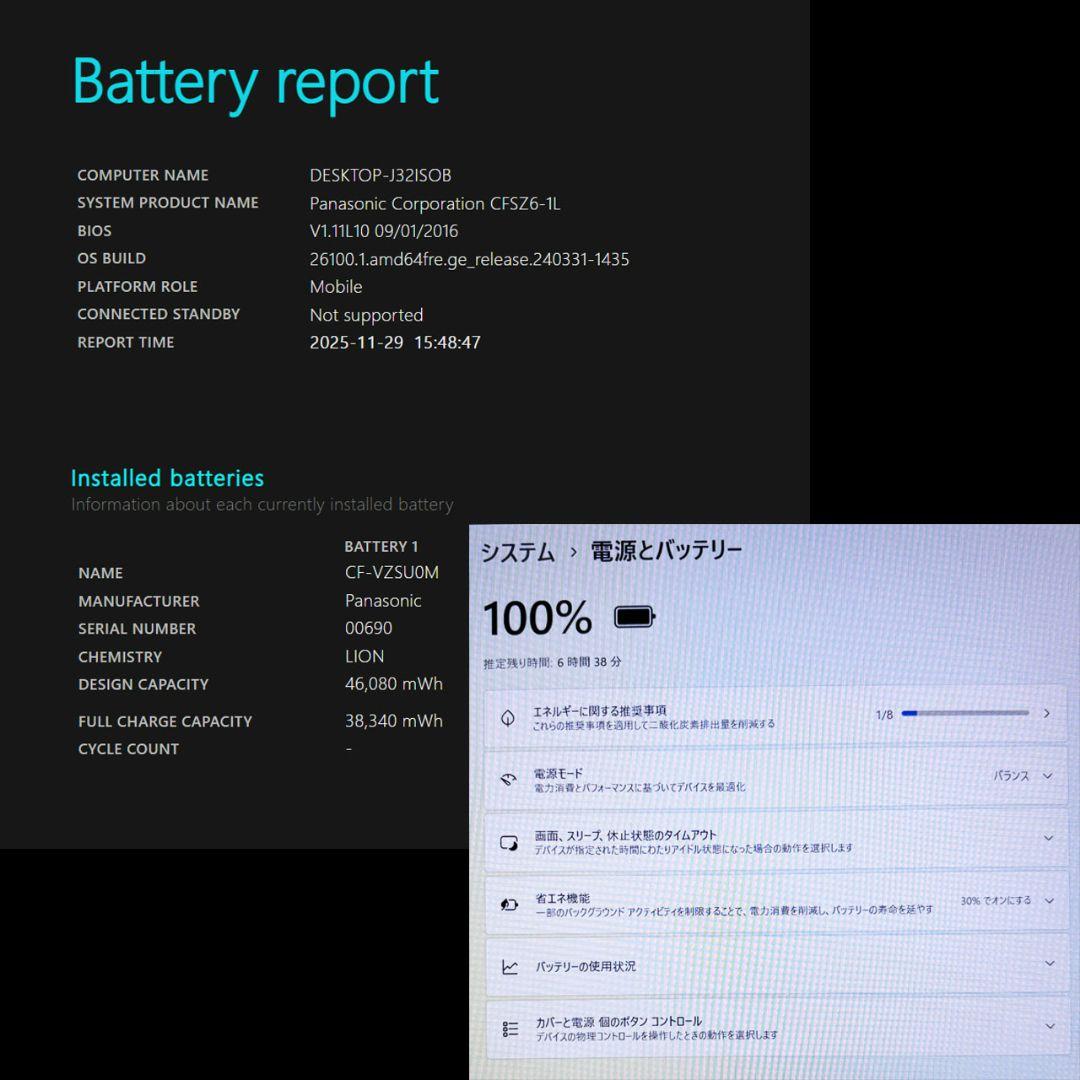Click the カバーと電源 controls list icon
Screen dimensions: 1080x1080
(x=510, y=1028)
